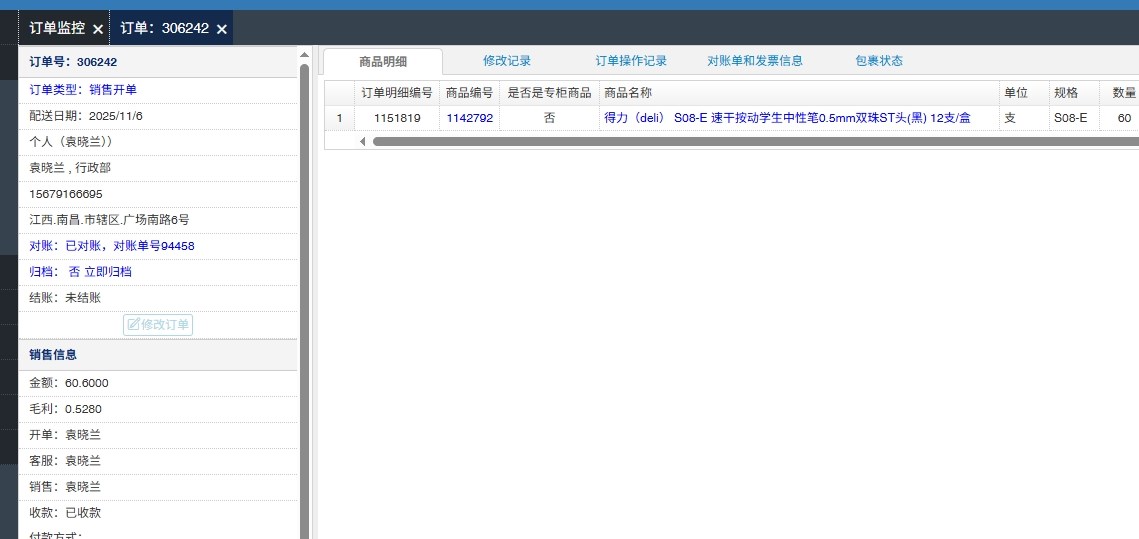1139x539 pixels.
Task: Click the left panel scroll-up arrow
Action: pos(304,52)
